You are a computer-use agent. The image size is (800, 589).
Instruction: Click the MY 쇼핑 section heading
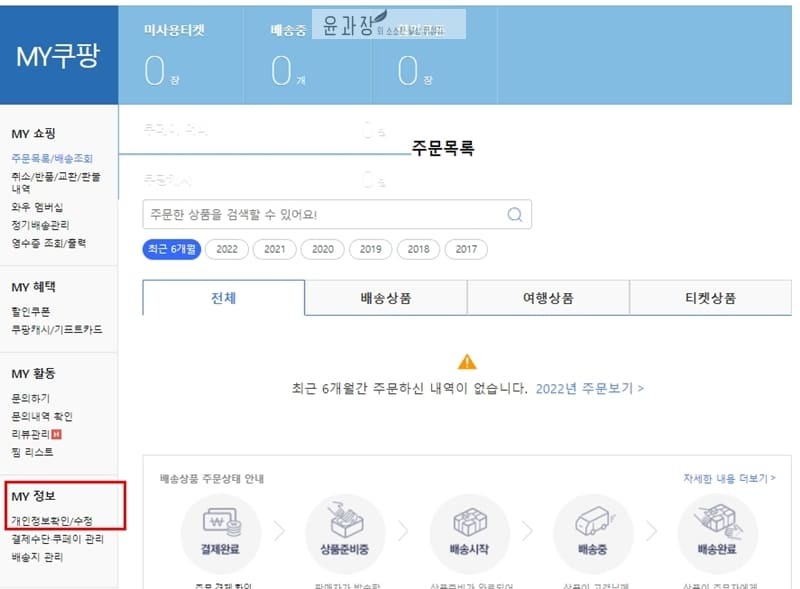(x=33, y=134)
